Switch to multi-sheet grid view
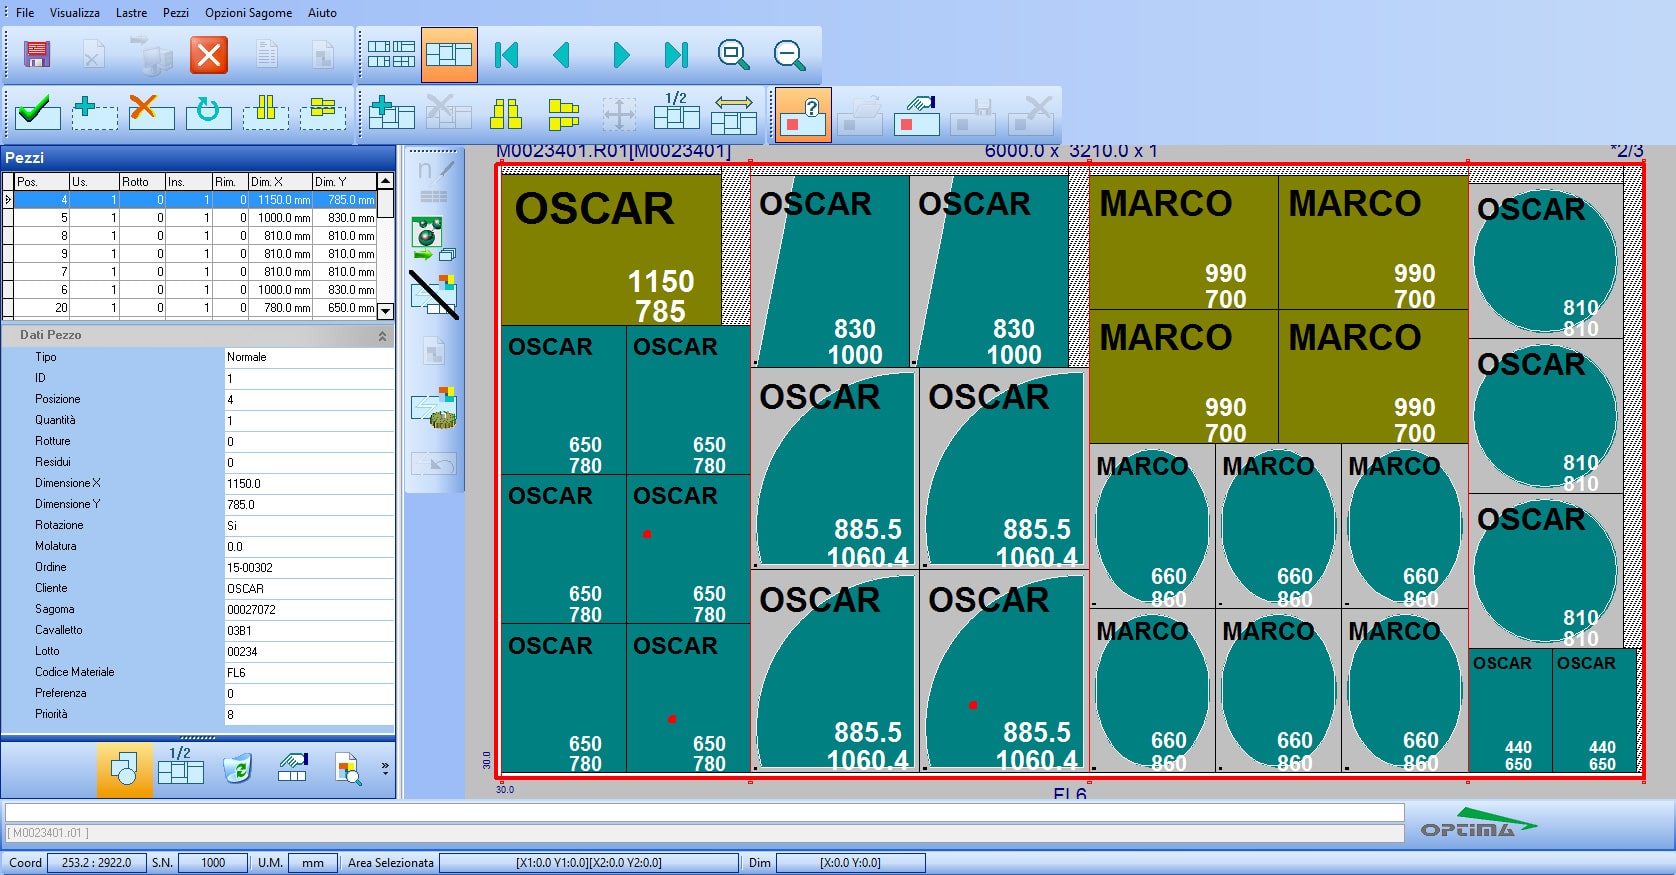The height and width of the screenshot is (875, 1676). pos(391,54)
